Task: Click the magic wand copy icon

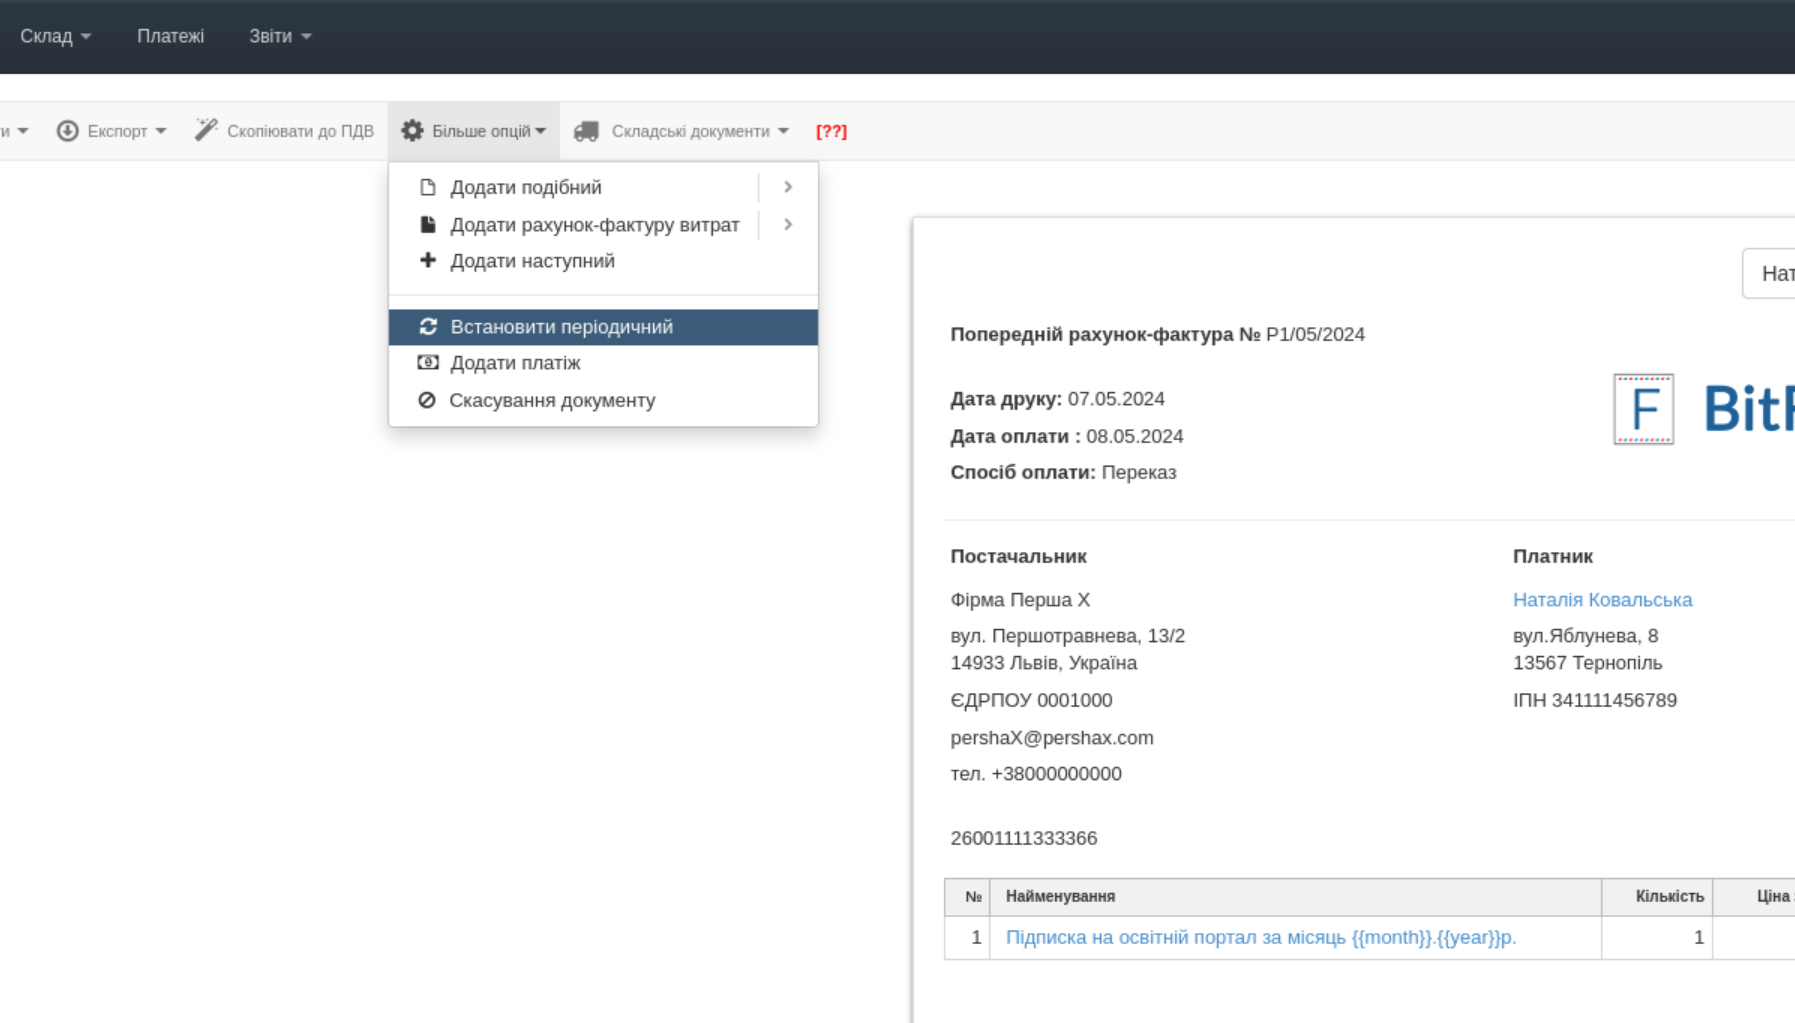Action: [206, 130]
